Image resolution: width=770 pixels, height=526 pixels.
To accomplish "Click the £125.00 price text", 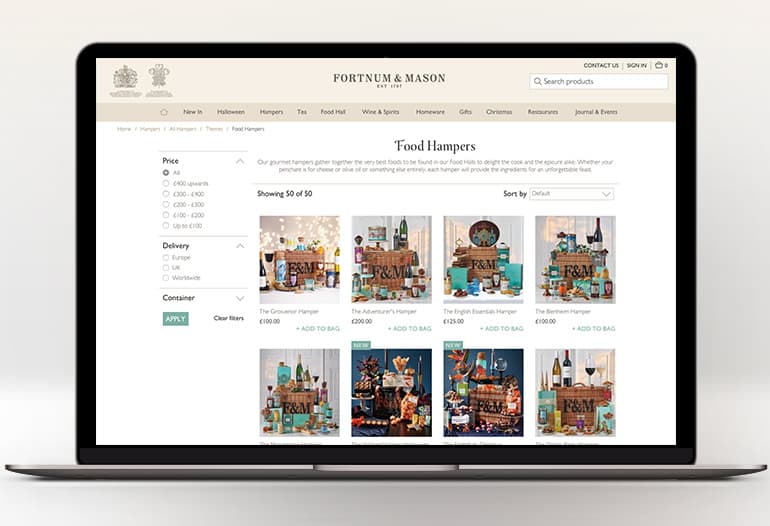I will (x=453, y=321).
